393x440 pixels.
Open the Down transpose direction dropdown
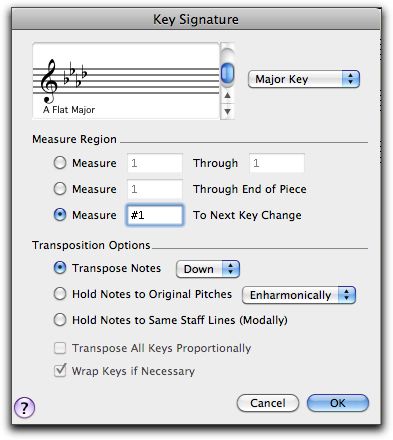point(208,269)
